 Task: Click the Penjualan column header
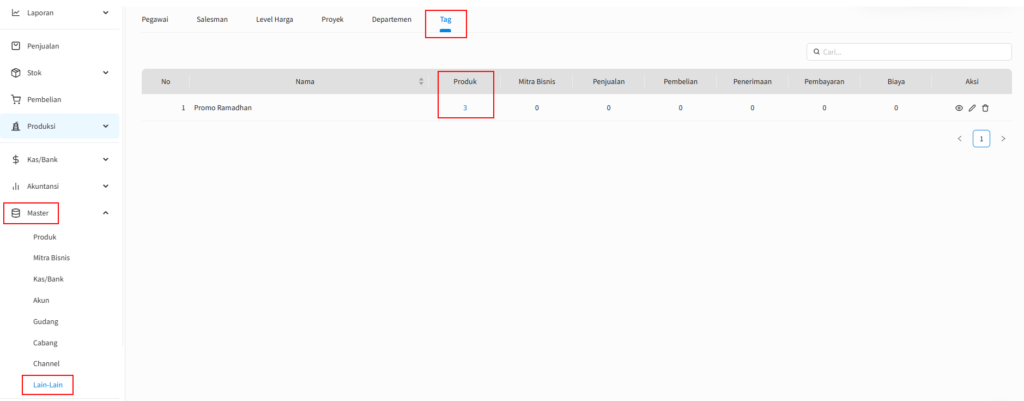(609, 82)
